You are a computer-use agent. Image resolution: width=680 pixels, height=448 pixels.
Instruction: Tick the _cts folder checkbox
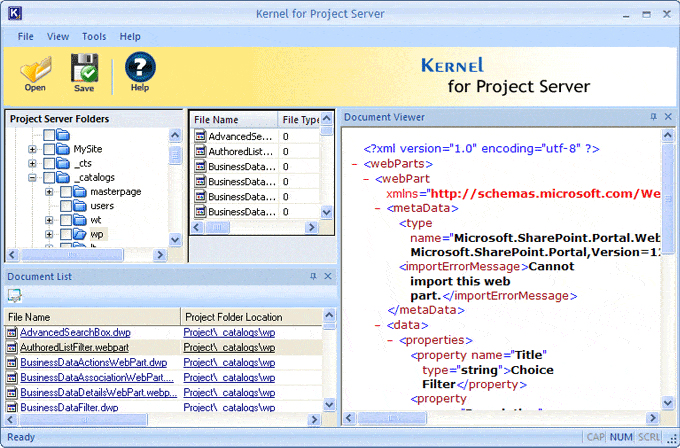tap(49, 164)
